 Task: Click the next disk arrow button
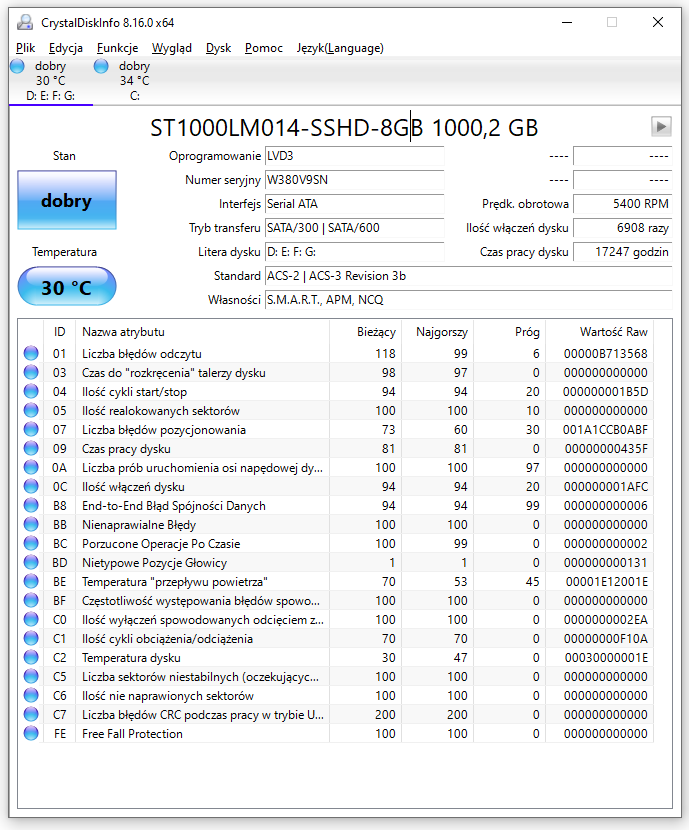click(x=661, y=127)
